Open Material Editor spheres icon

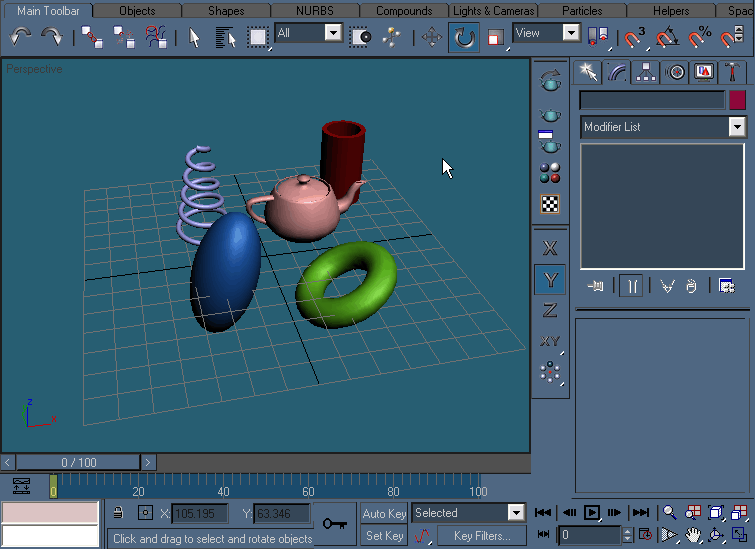pos(550,172)
